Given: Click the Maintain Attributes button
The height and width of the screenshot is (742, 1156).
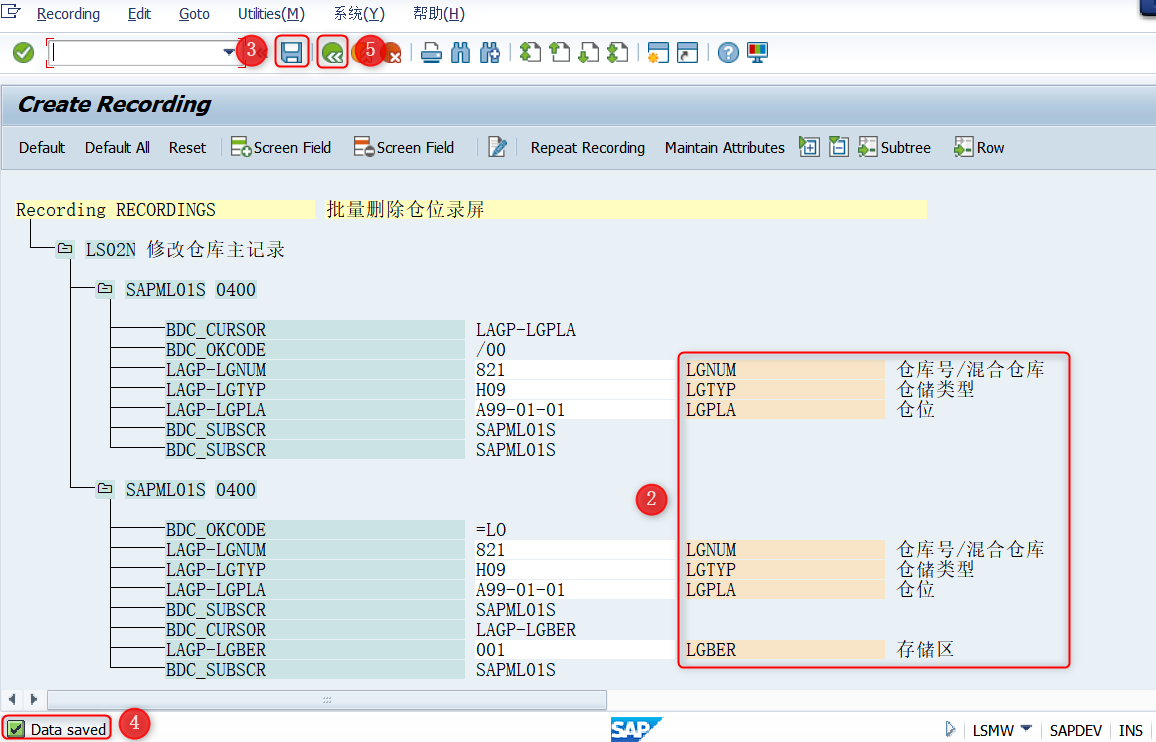Looking at the screenshot, I should (724, 147).
